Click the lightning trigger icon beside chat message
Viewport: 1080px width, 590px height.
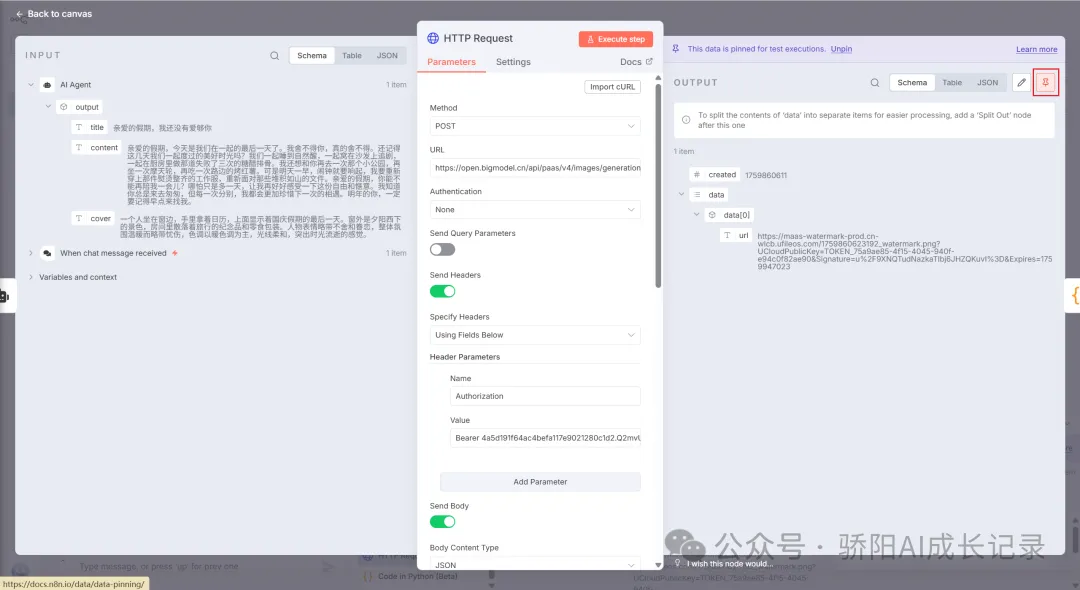tap(175, 253)
